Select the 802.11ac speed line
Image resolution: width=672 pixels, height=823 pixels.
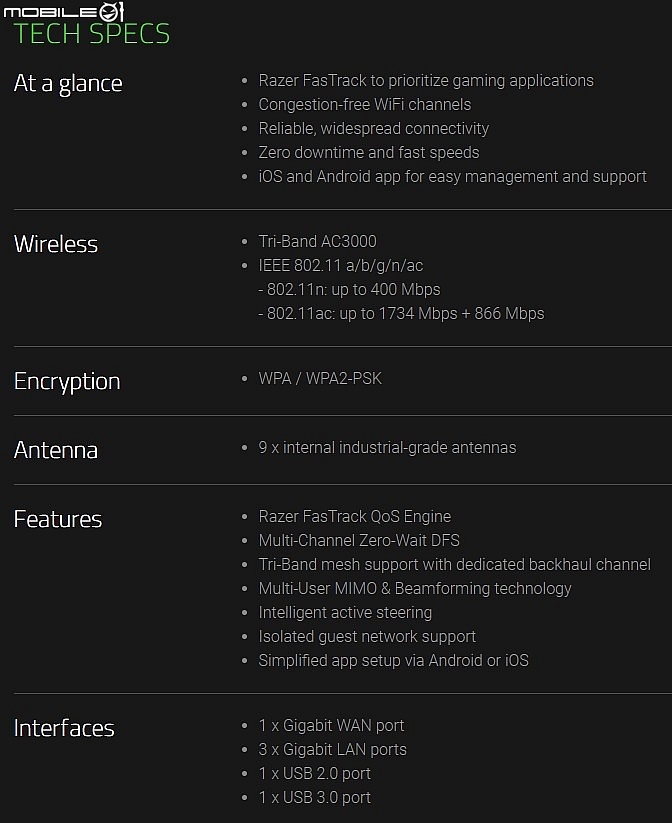click(401, 313)
